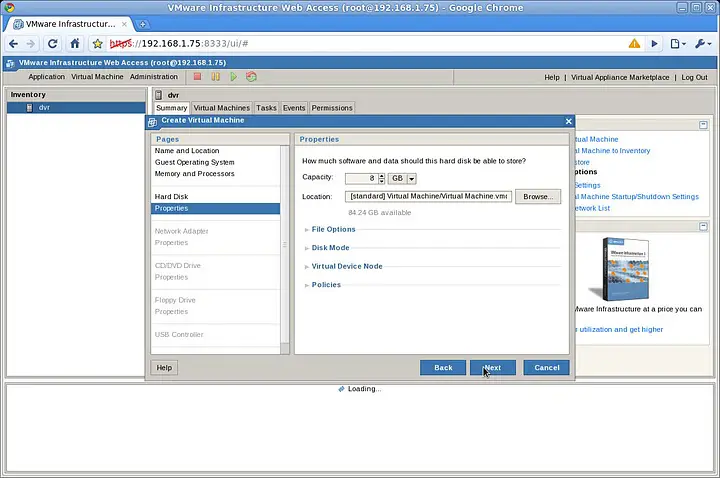Image resolution: width=720 pixels, height=478 pixels.
Task: Click the green Play power-on icon
Action: [233, 77]
